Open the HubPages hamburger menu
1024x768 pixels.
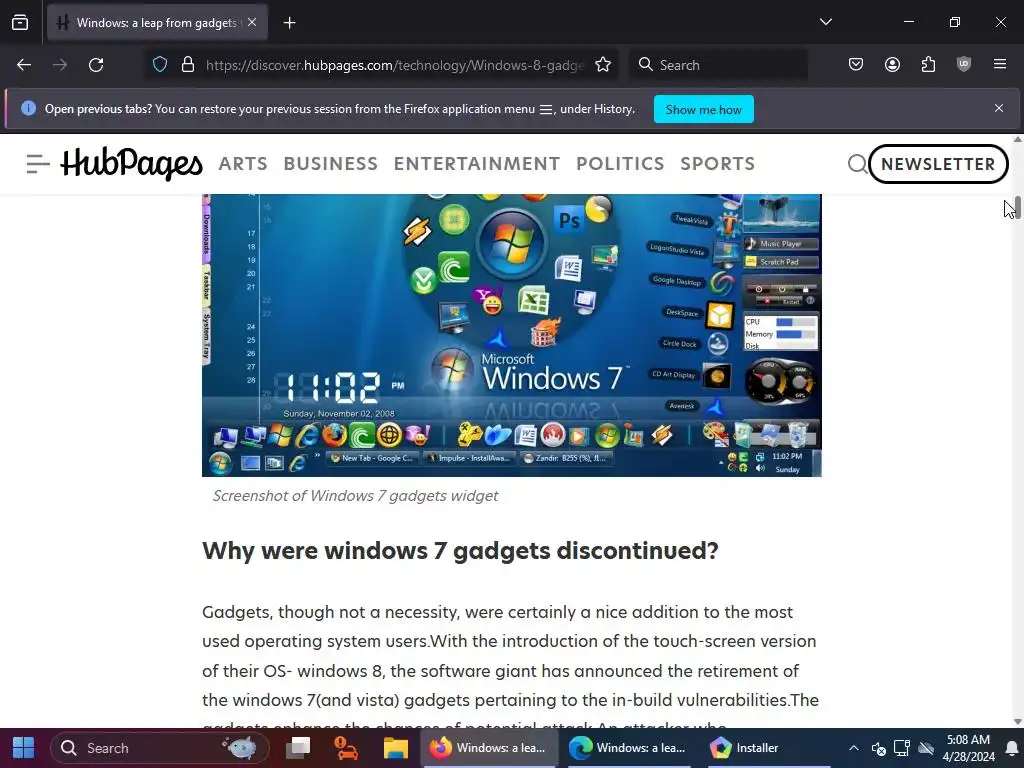tap(38, 163)
